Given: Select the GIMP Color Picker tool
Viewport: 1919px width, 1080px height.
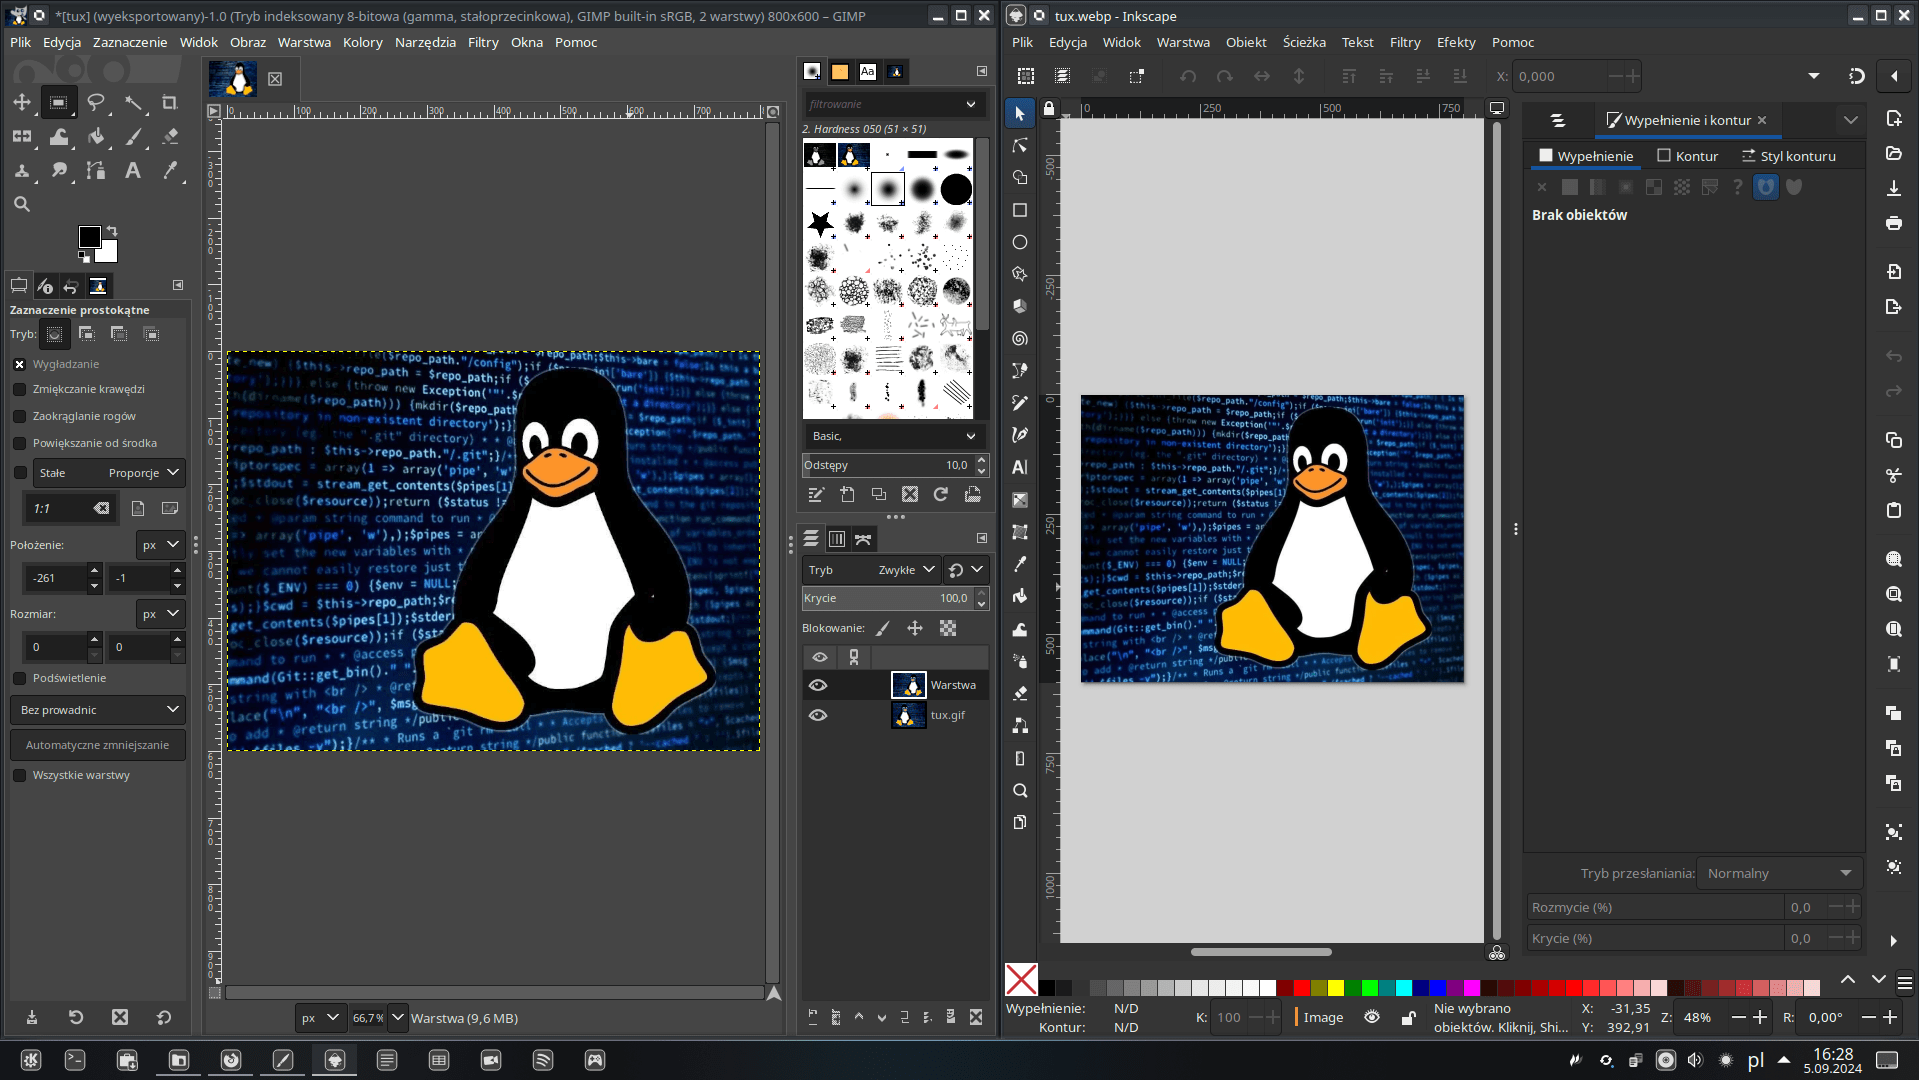Looking at the screenshot, I should [170, 170].
